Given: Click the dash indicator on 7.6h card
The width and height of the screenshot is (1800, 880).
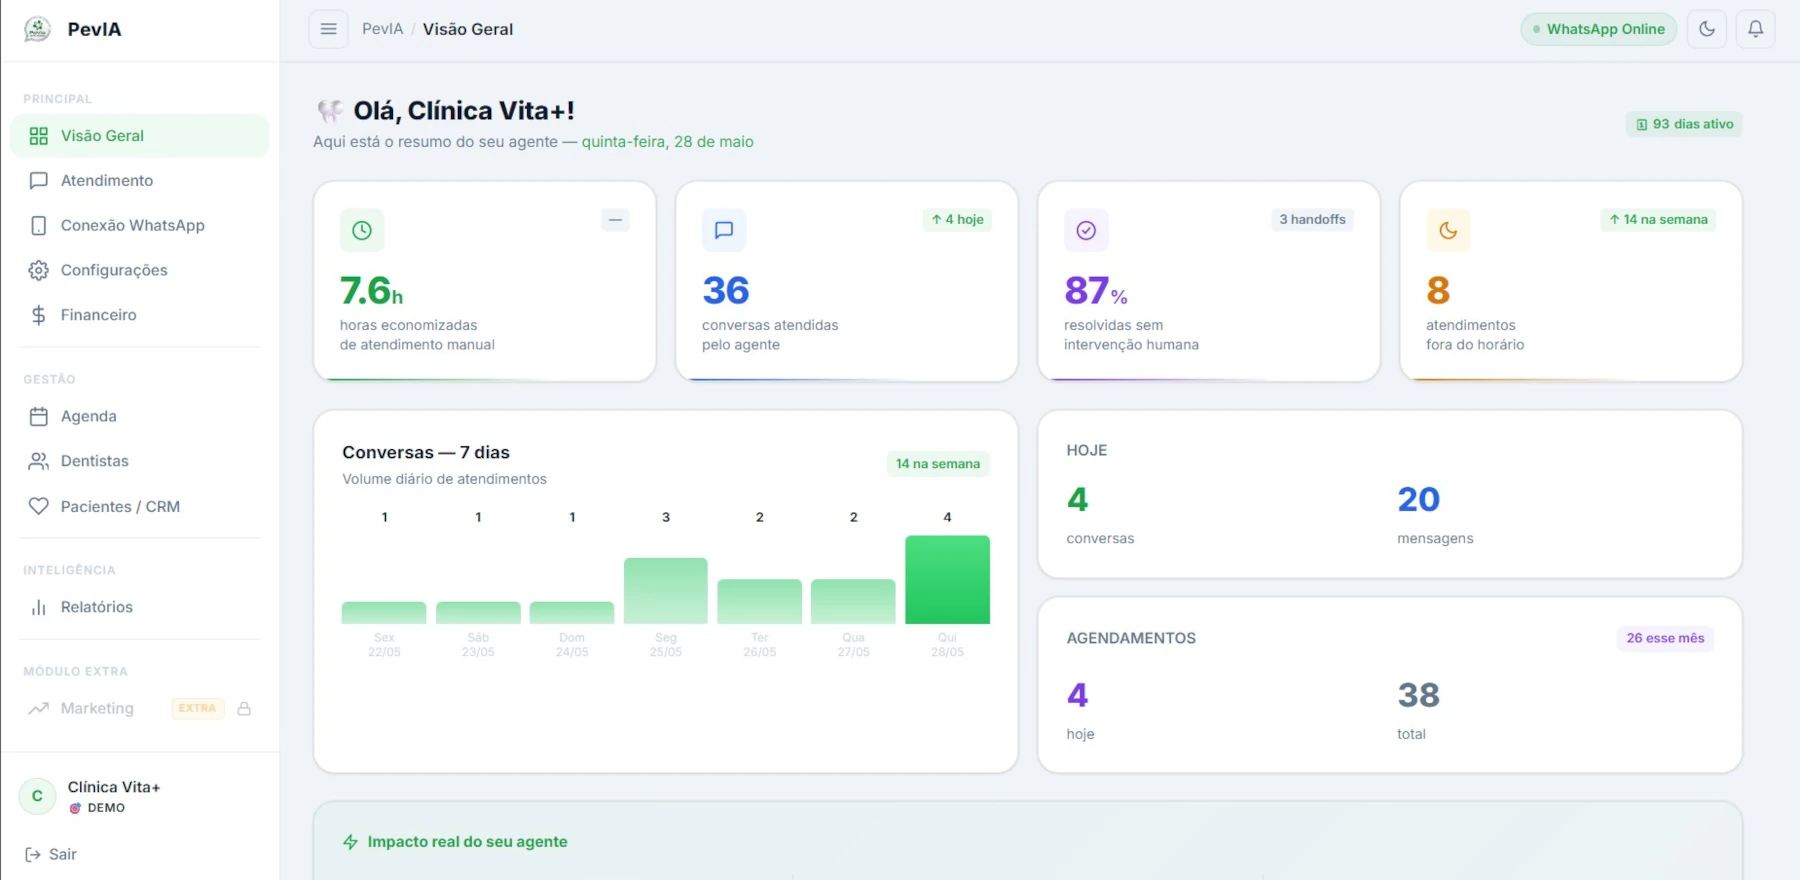Looking at the screenshot, I should (615, 219).
